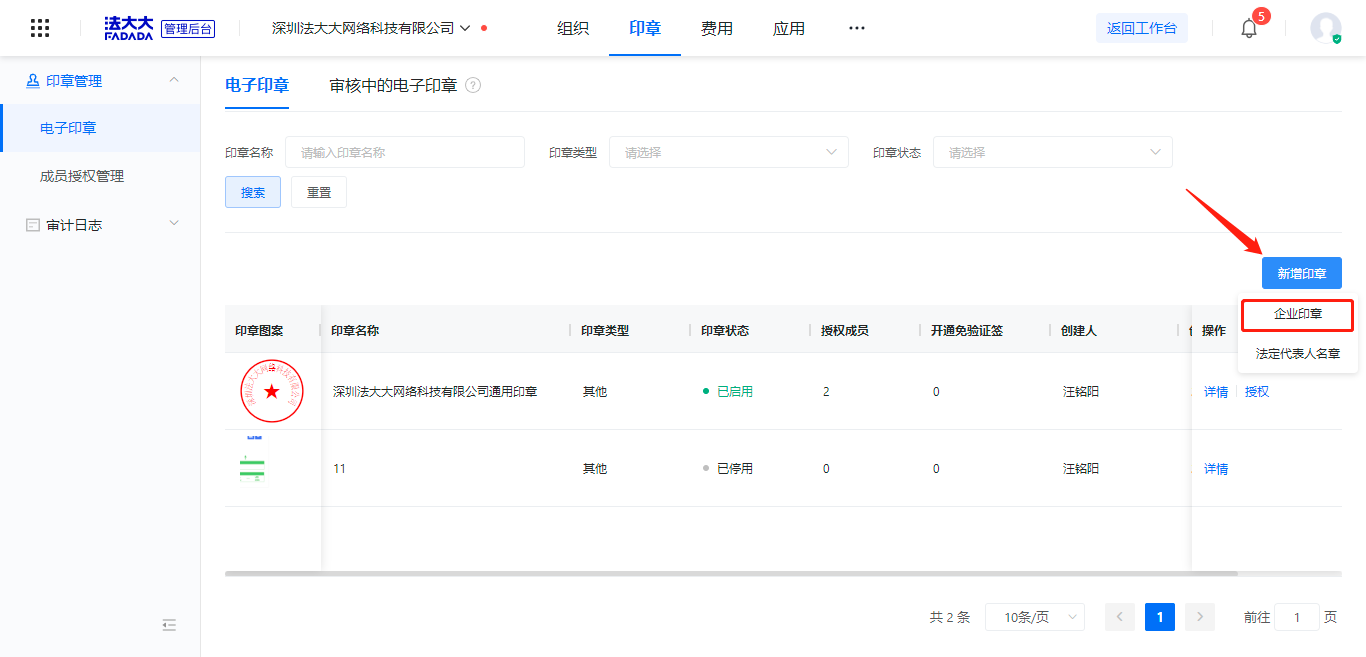Click the collapse sidebar icon

pos(169,625)
